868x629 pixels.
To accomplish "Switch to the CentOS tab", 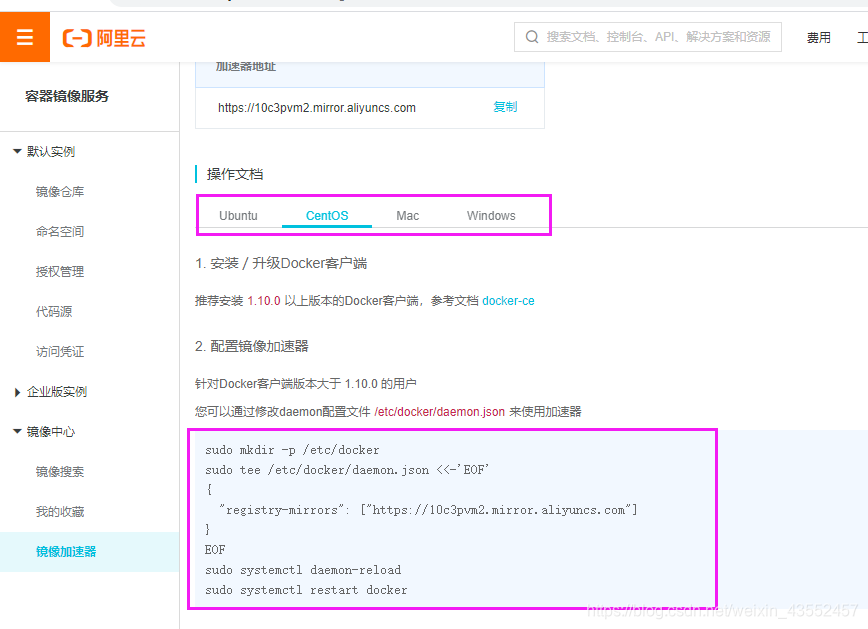I will (327, 215).
